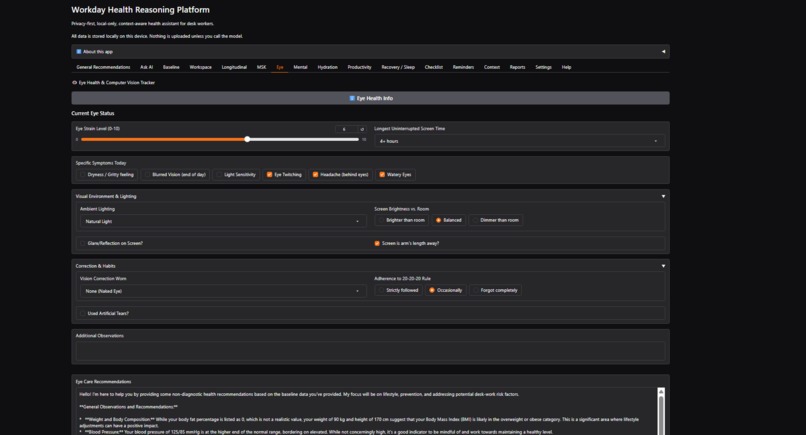Click the Adherence to 20-20-20 Rule label
Viewport: 806px width, 435px height.
pos(402,279)
